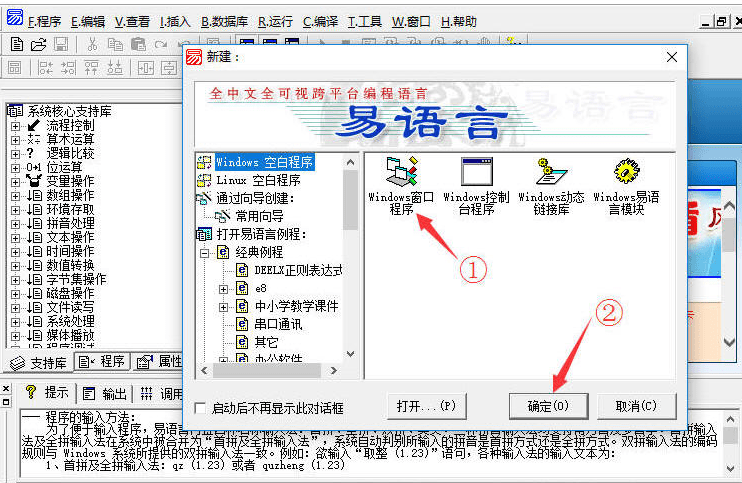Click the New file toolbar icon
The width and height of the screenshot is (742, 483).
[x=17, y=44]
